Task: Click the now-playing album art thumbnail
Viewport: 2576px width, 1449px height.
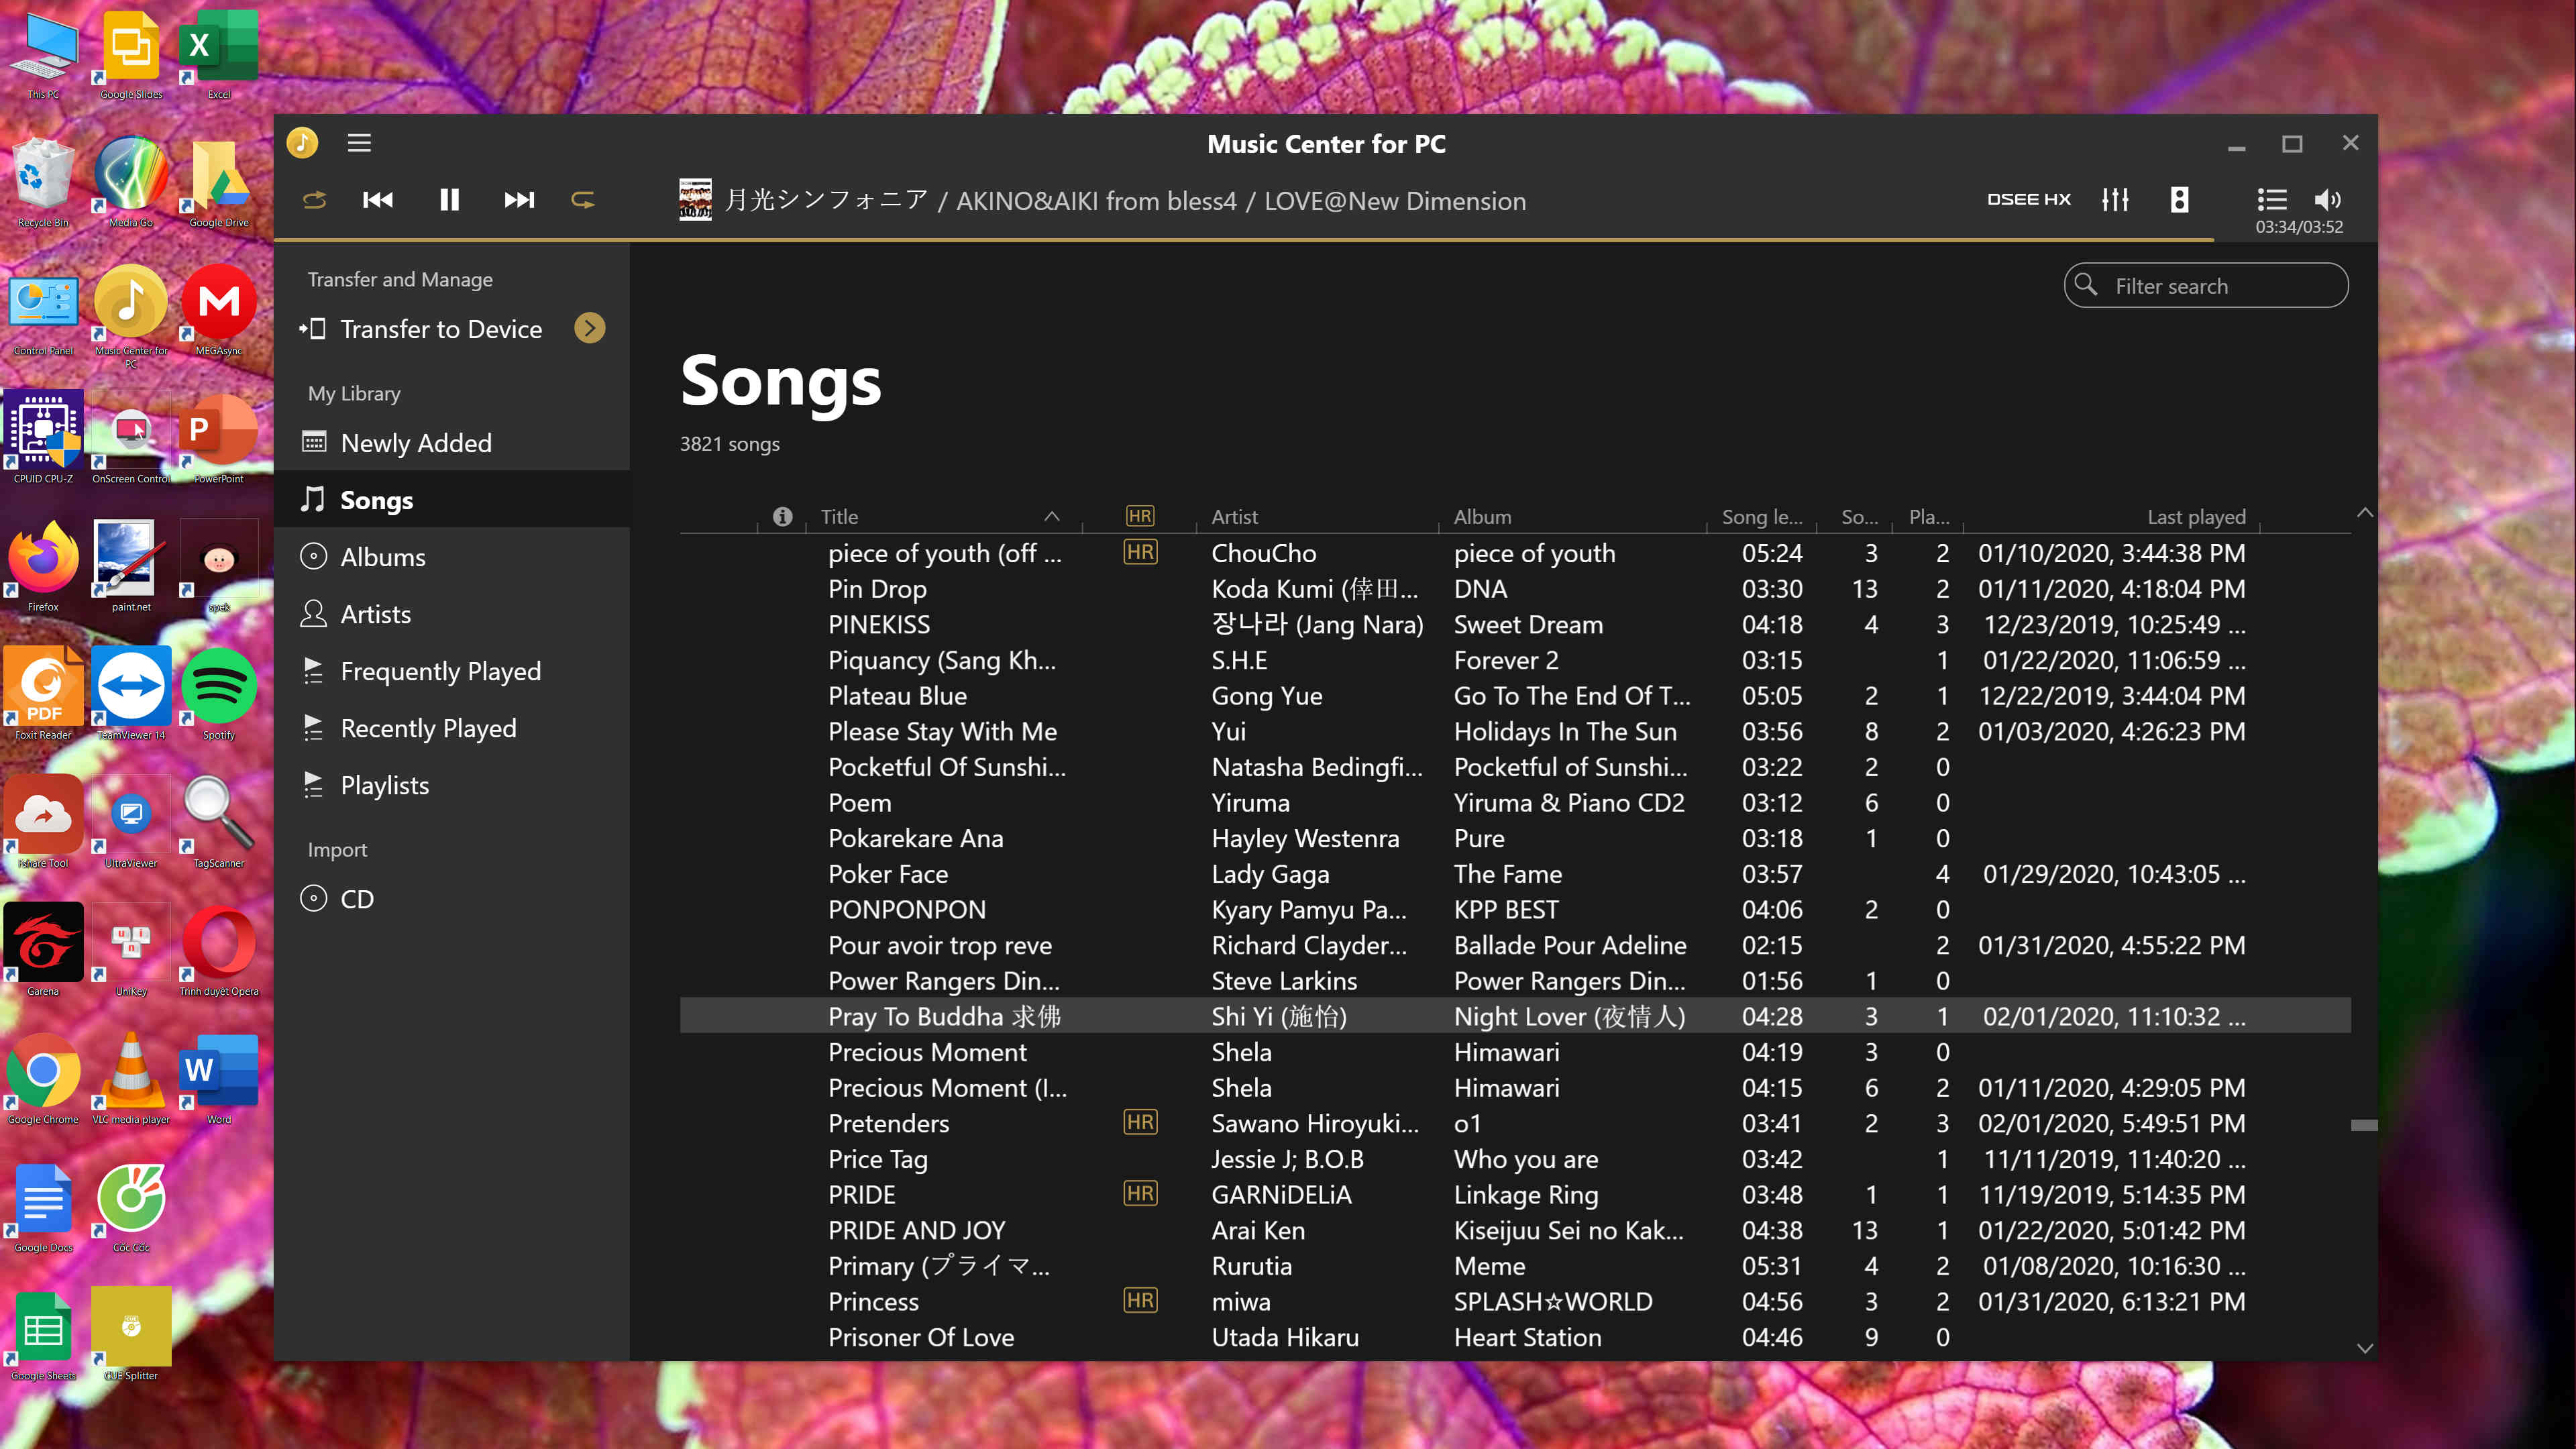Action: (695, 200)
